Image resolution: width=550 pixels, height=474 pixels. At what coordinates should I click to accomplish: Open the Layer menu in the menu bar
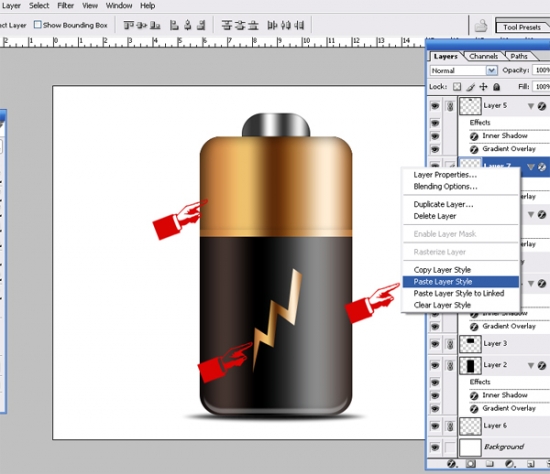11,6
